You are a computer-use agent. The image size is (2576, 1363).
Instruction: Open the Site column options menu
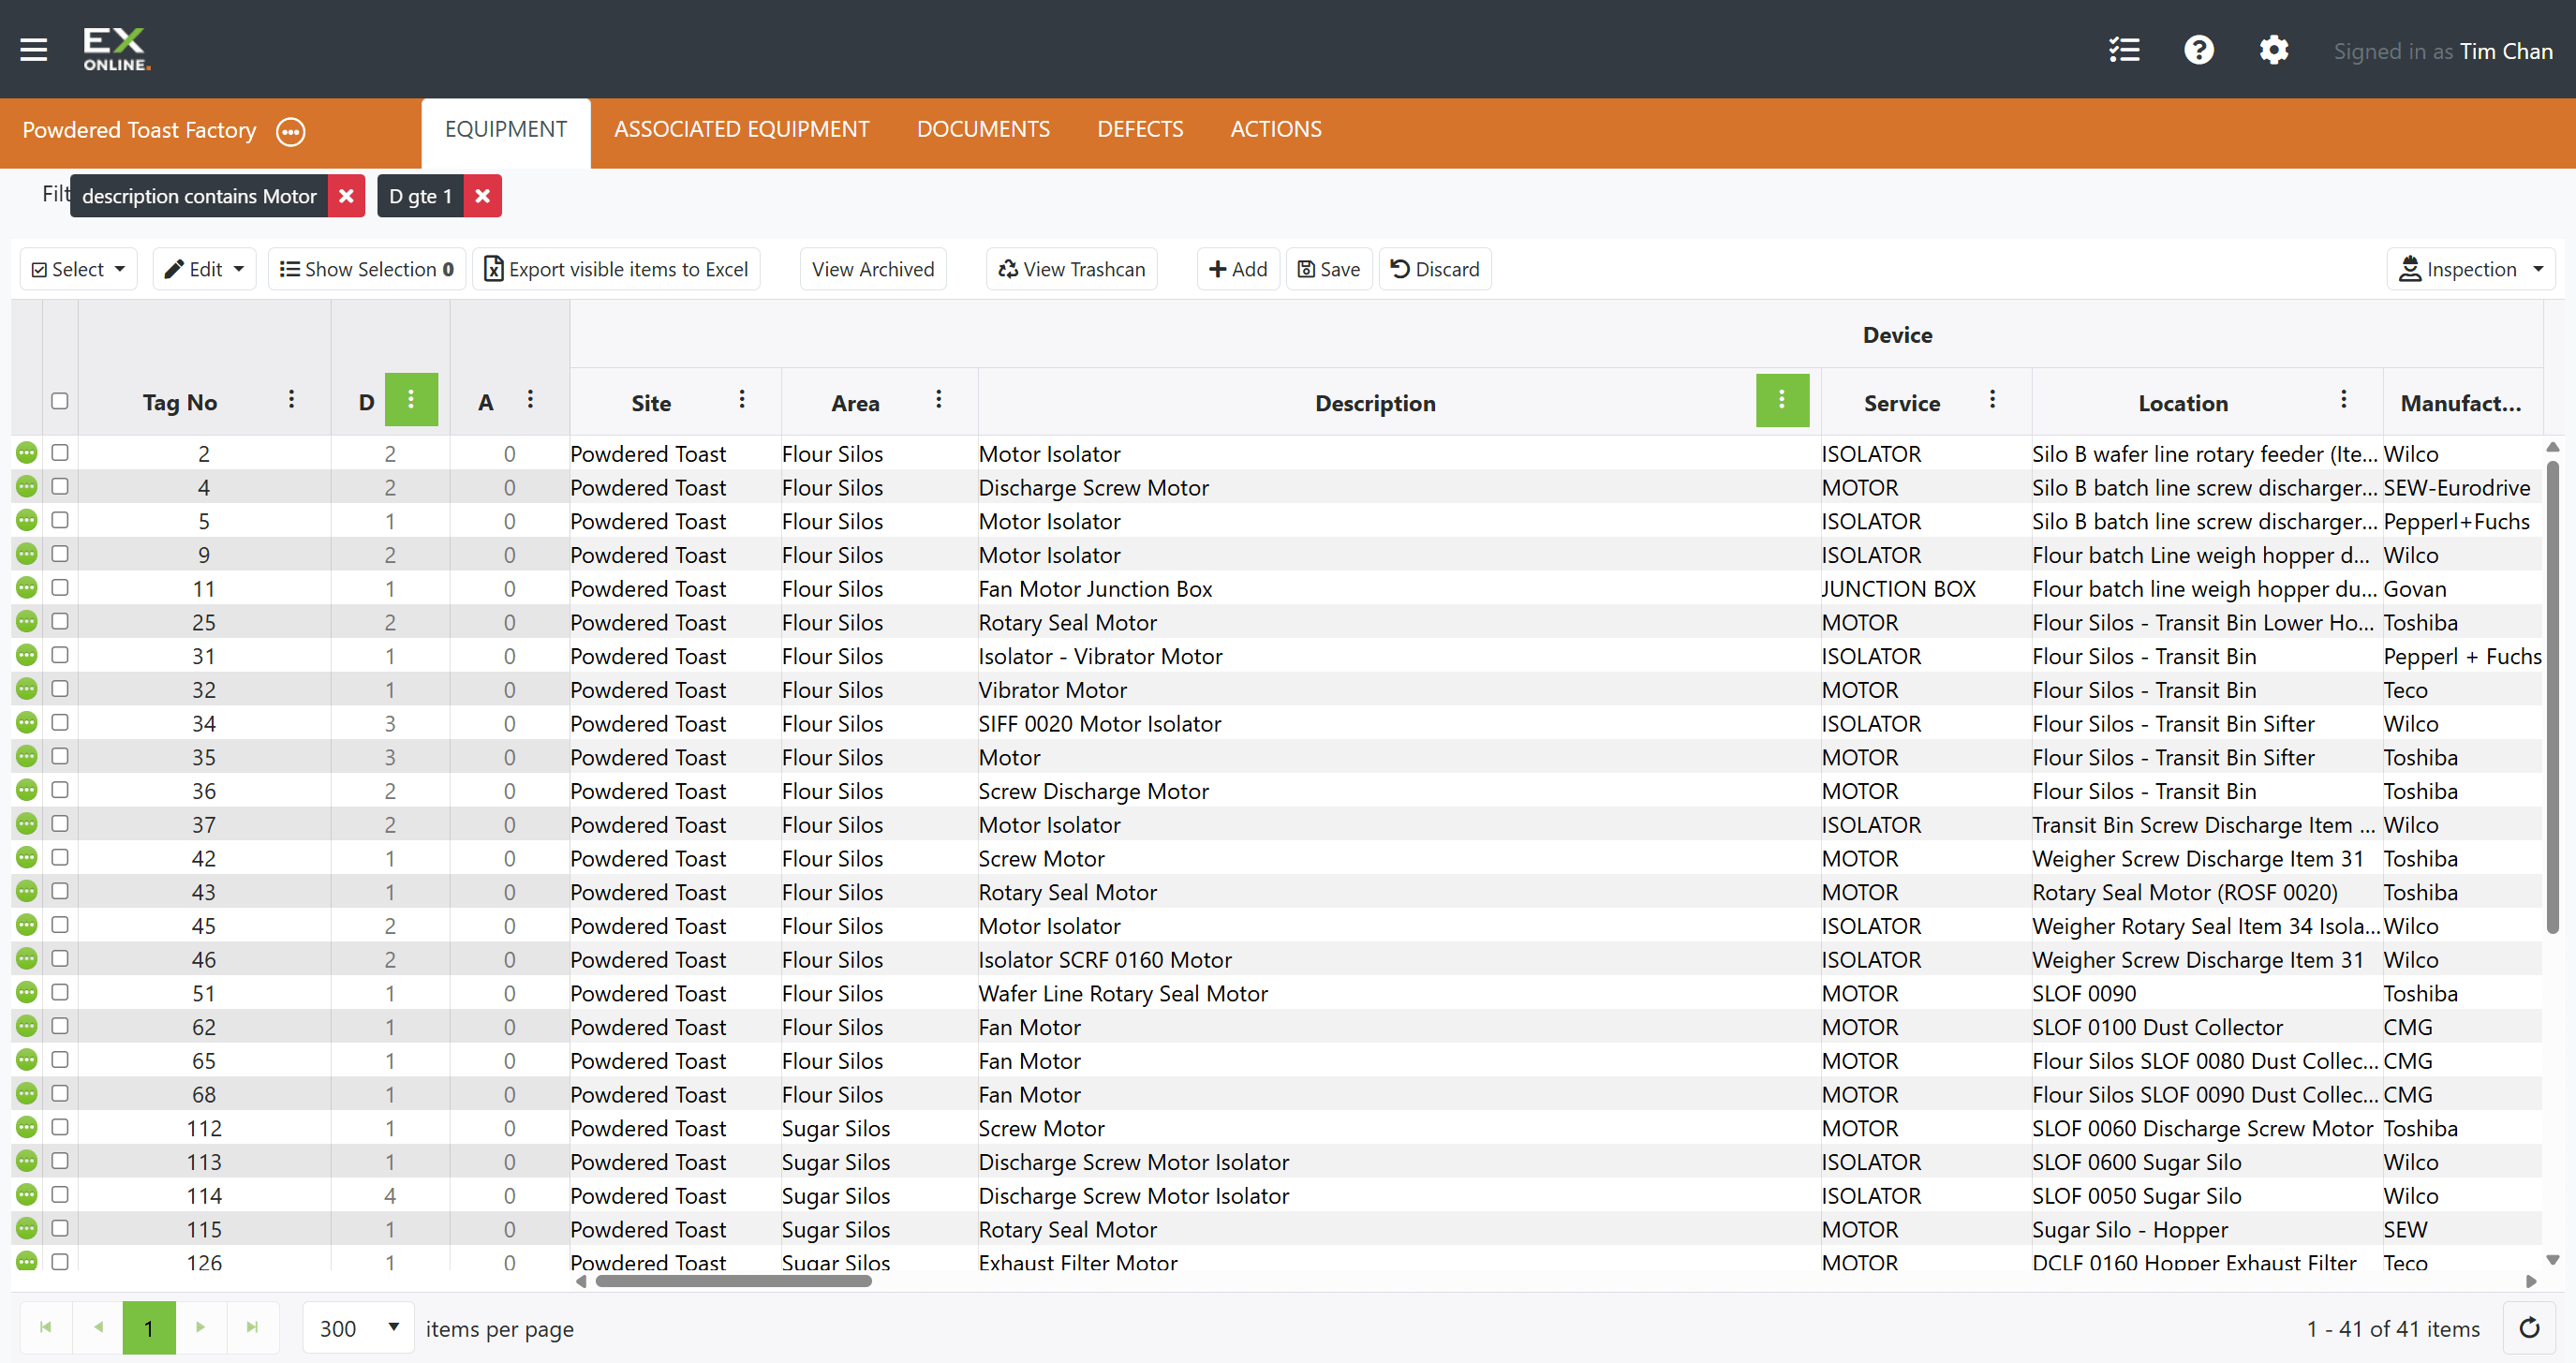(x=742, y=400)
